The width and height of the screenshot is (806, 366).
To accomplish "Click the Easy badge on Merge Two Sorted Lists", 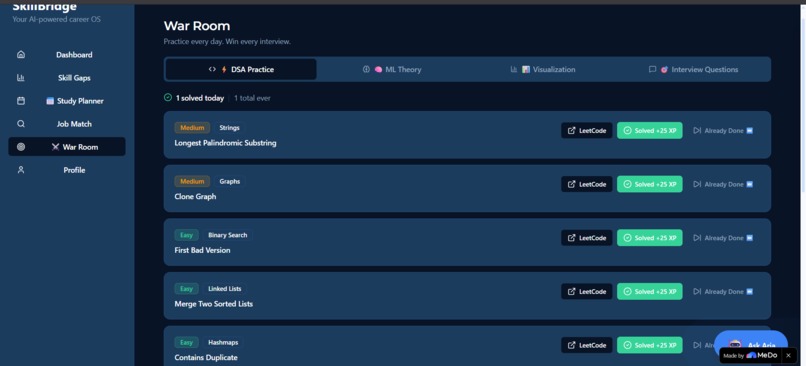I will click(187, 288).
